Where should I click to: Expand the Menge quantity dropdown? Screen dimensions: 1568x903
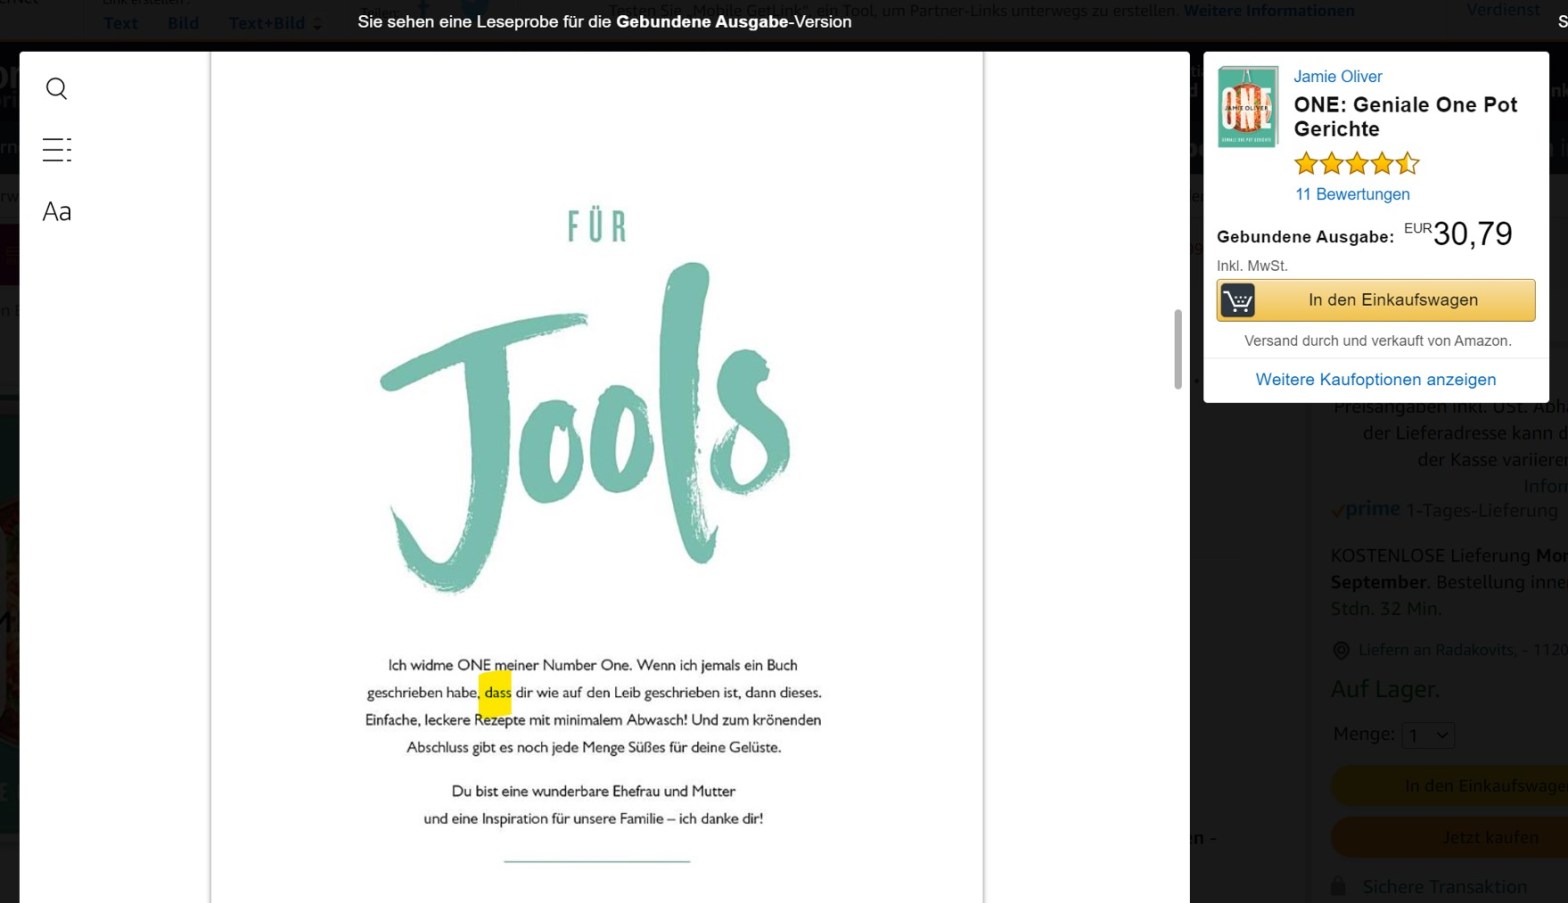1427,736
